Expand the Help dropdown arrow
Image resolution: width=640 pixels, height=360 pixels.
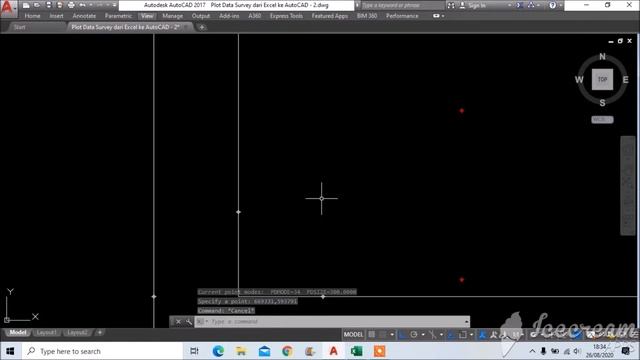tap(560, 6)
